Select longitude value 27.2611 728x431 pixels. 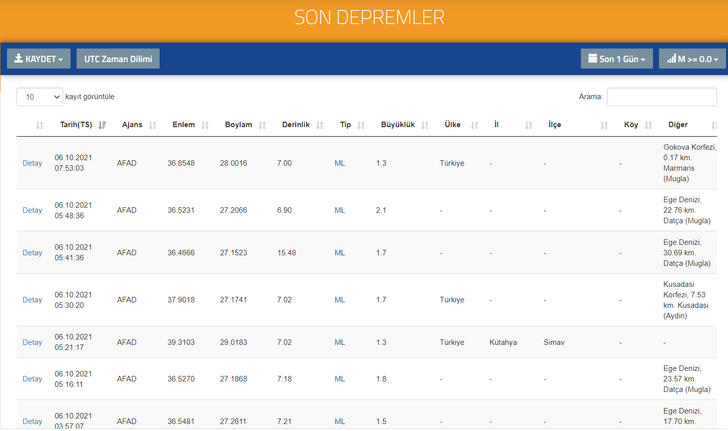click(x=234, y=421)
